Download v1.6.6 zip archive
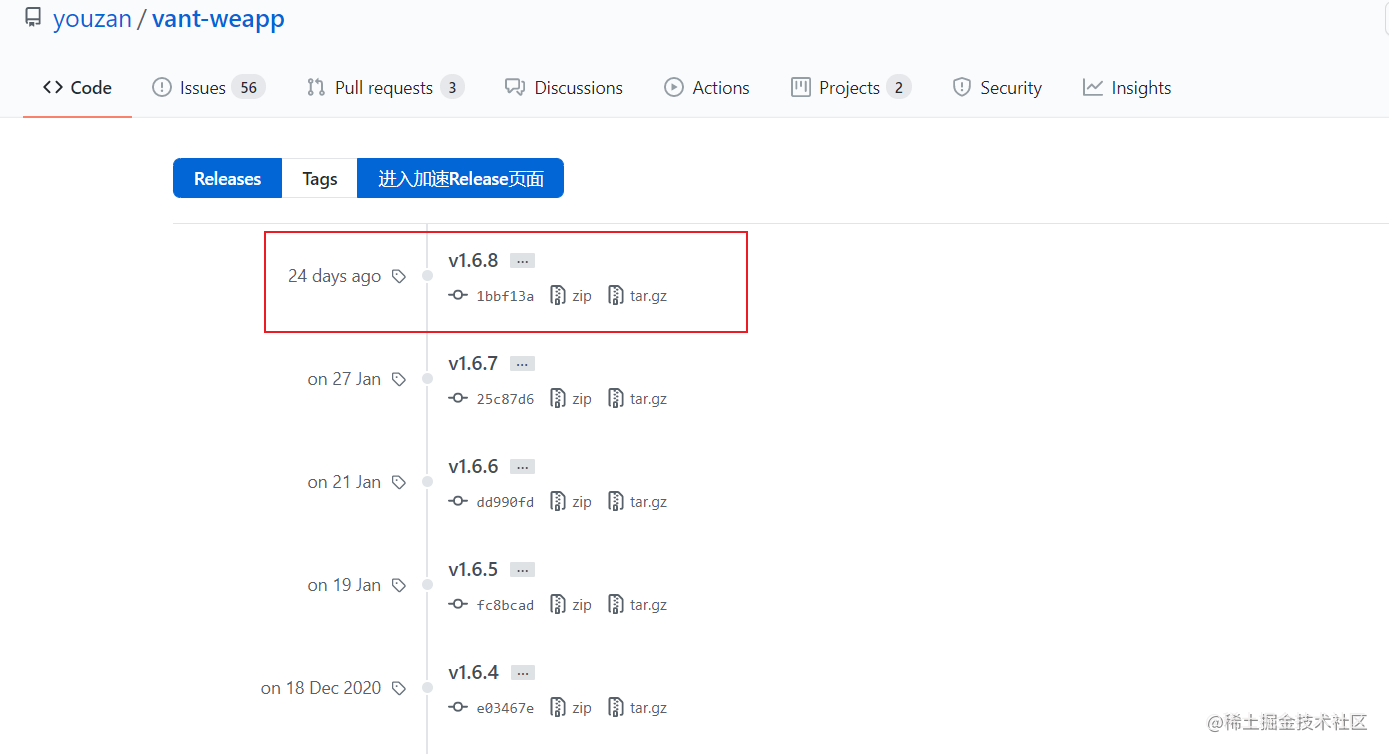 (x=571, y=502)
